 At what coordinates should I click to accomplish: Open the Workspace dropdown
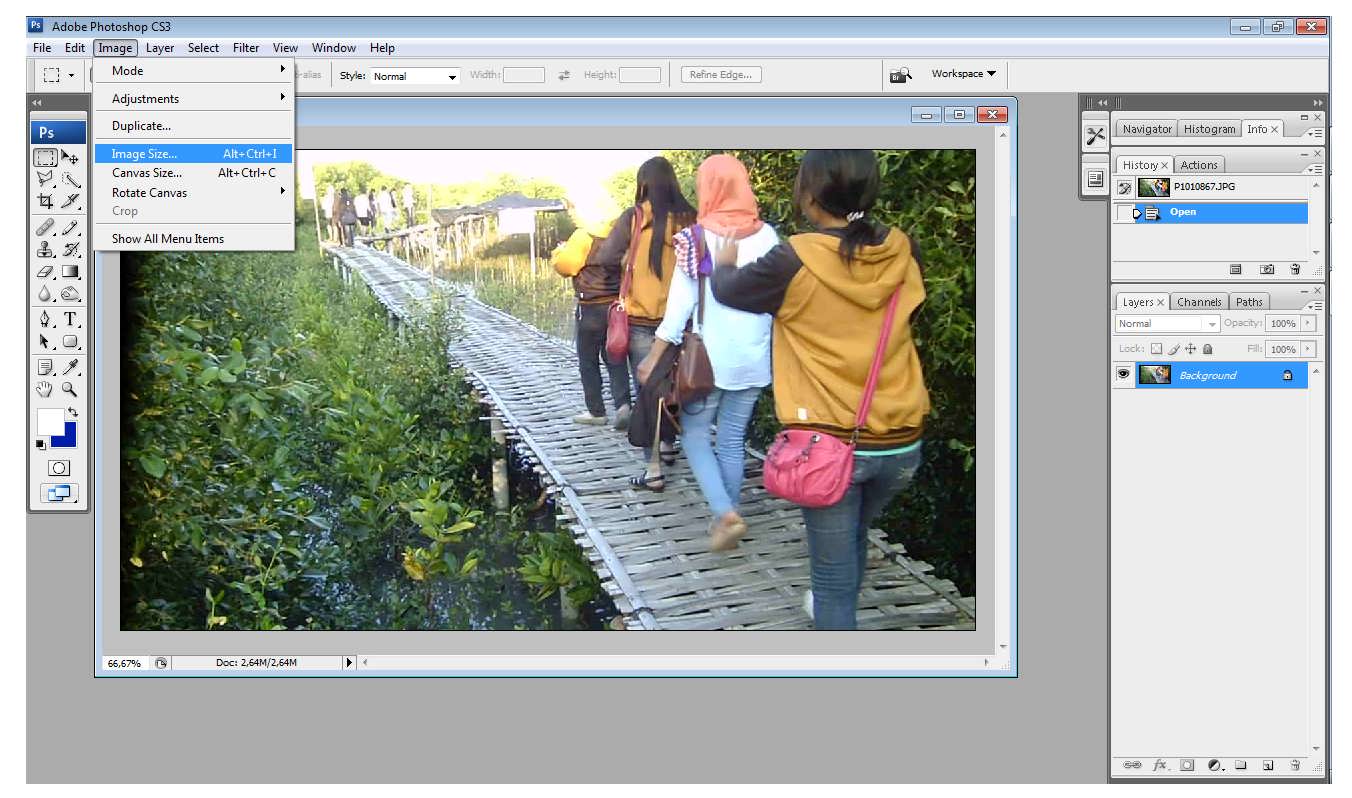point(963,73)
